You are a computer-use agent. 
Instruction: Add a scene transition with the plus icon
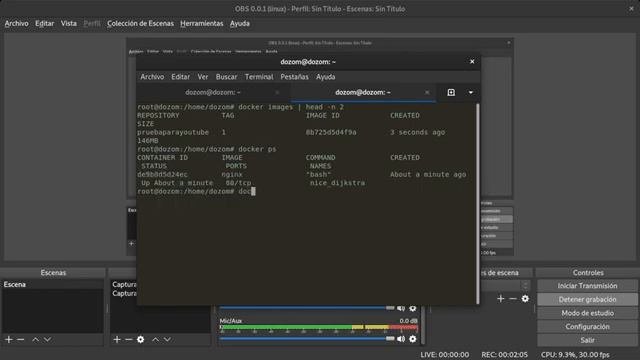(501, 299)
